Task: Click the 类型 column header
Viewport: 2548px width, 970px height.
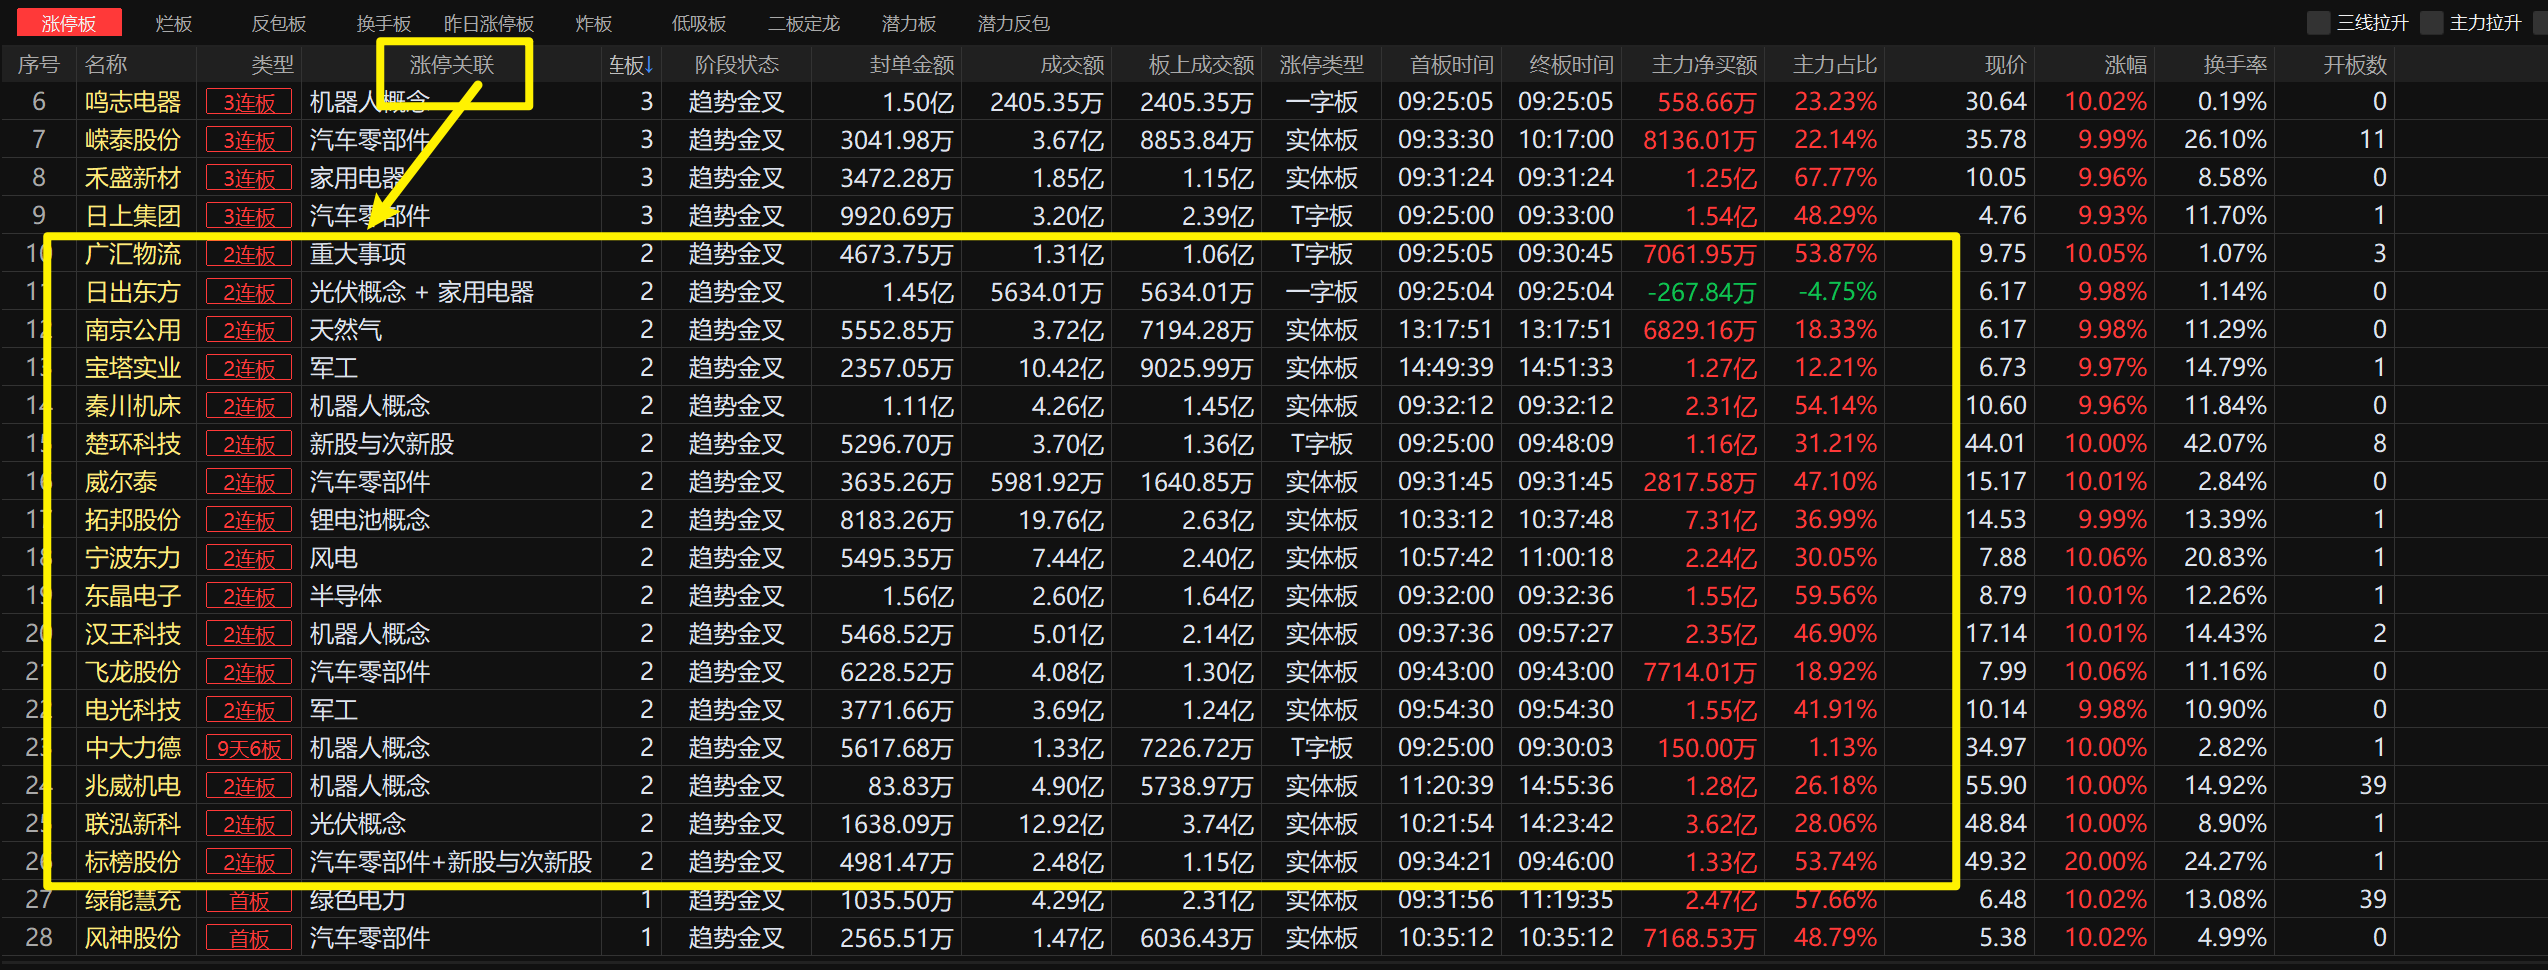Action: click(x=272, y=65)
